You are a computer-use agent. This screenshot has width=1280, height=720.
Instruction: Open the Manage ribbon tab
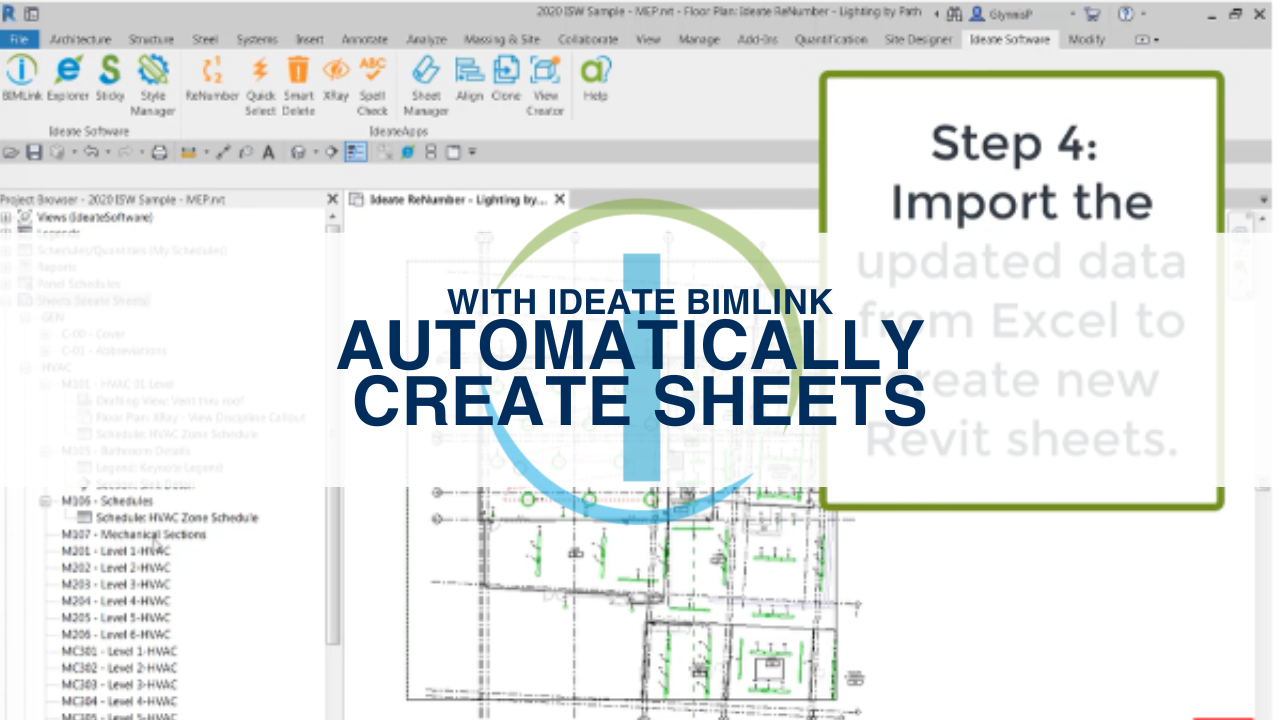coord(698,39)
